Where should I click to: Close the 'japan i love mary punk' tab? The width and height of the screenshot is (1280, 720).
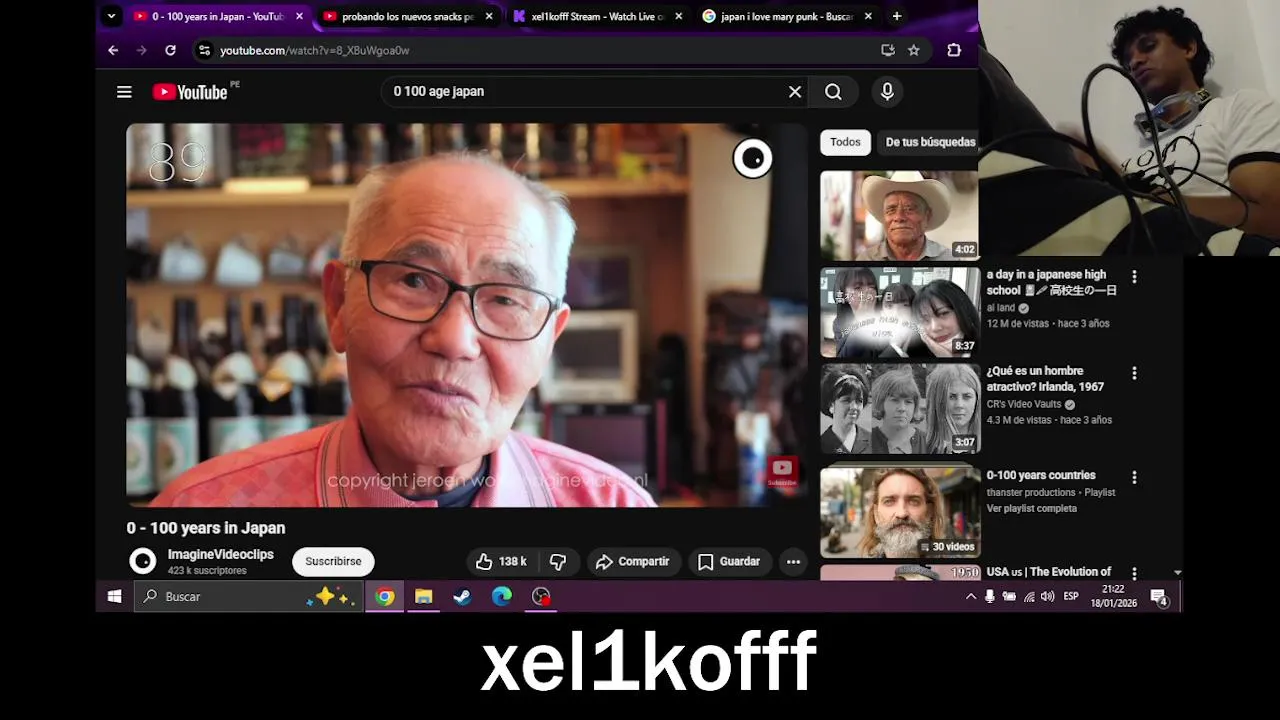point(868,16)
